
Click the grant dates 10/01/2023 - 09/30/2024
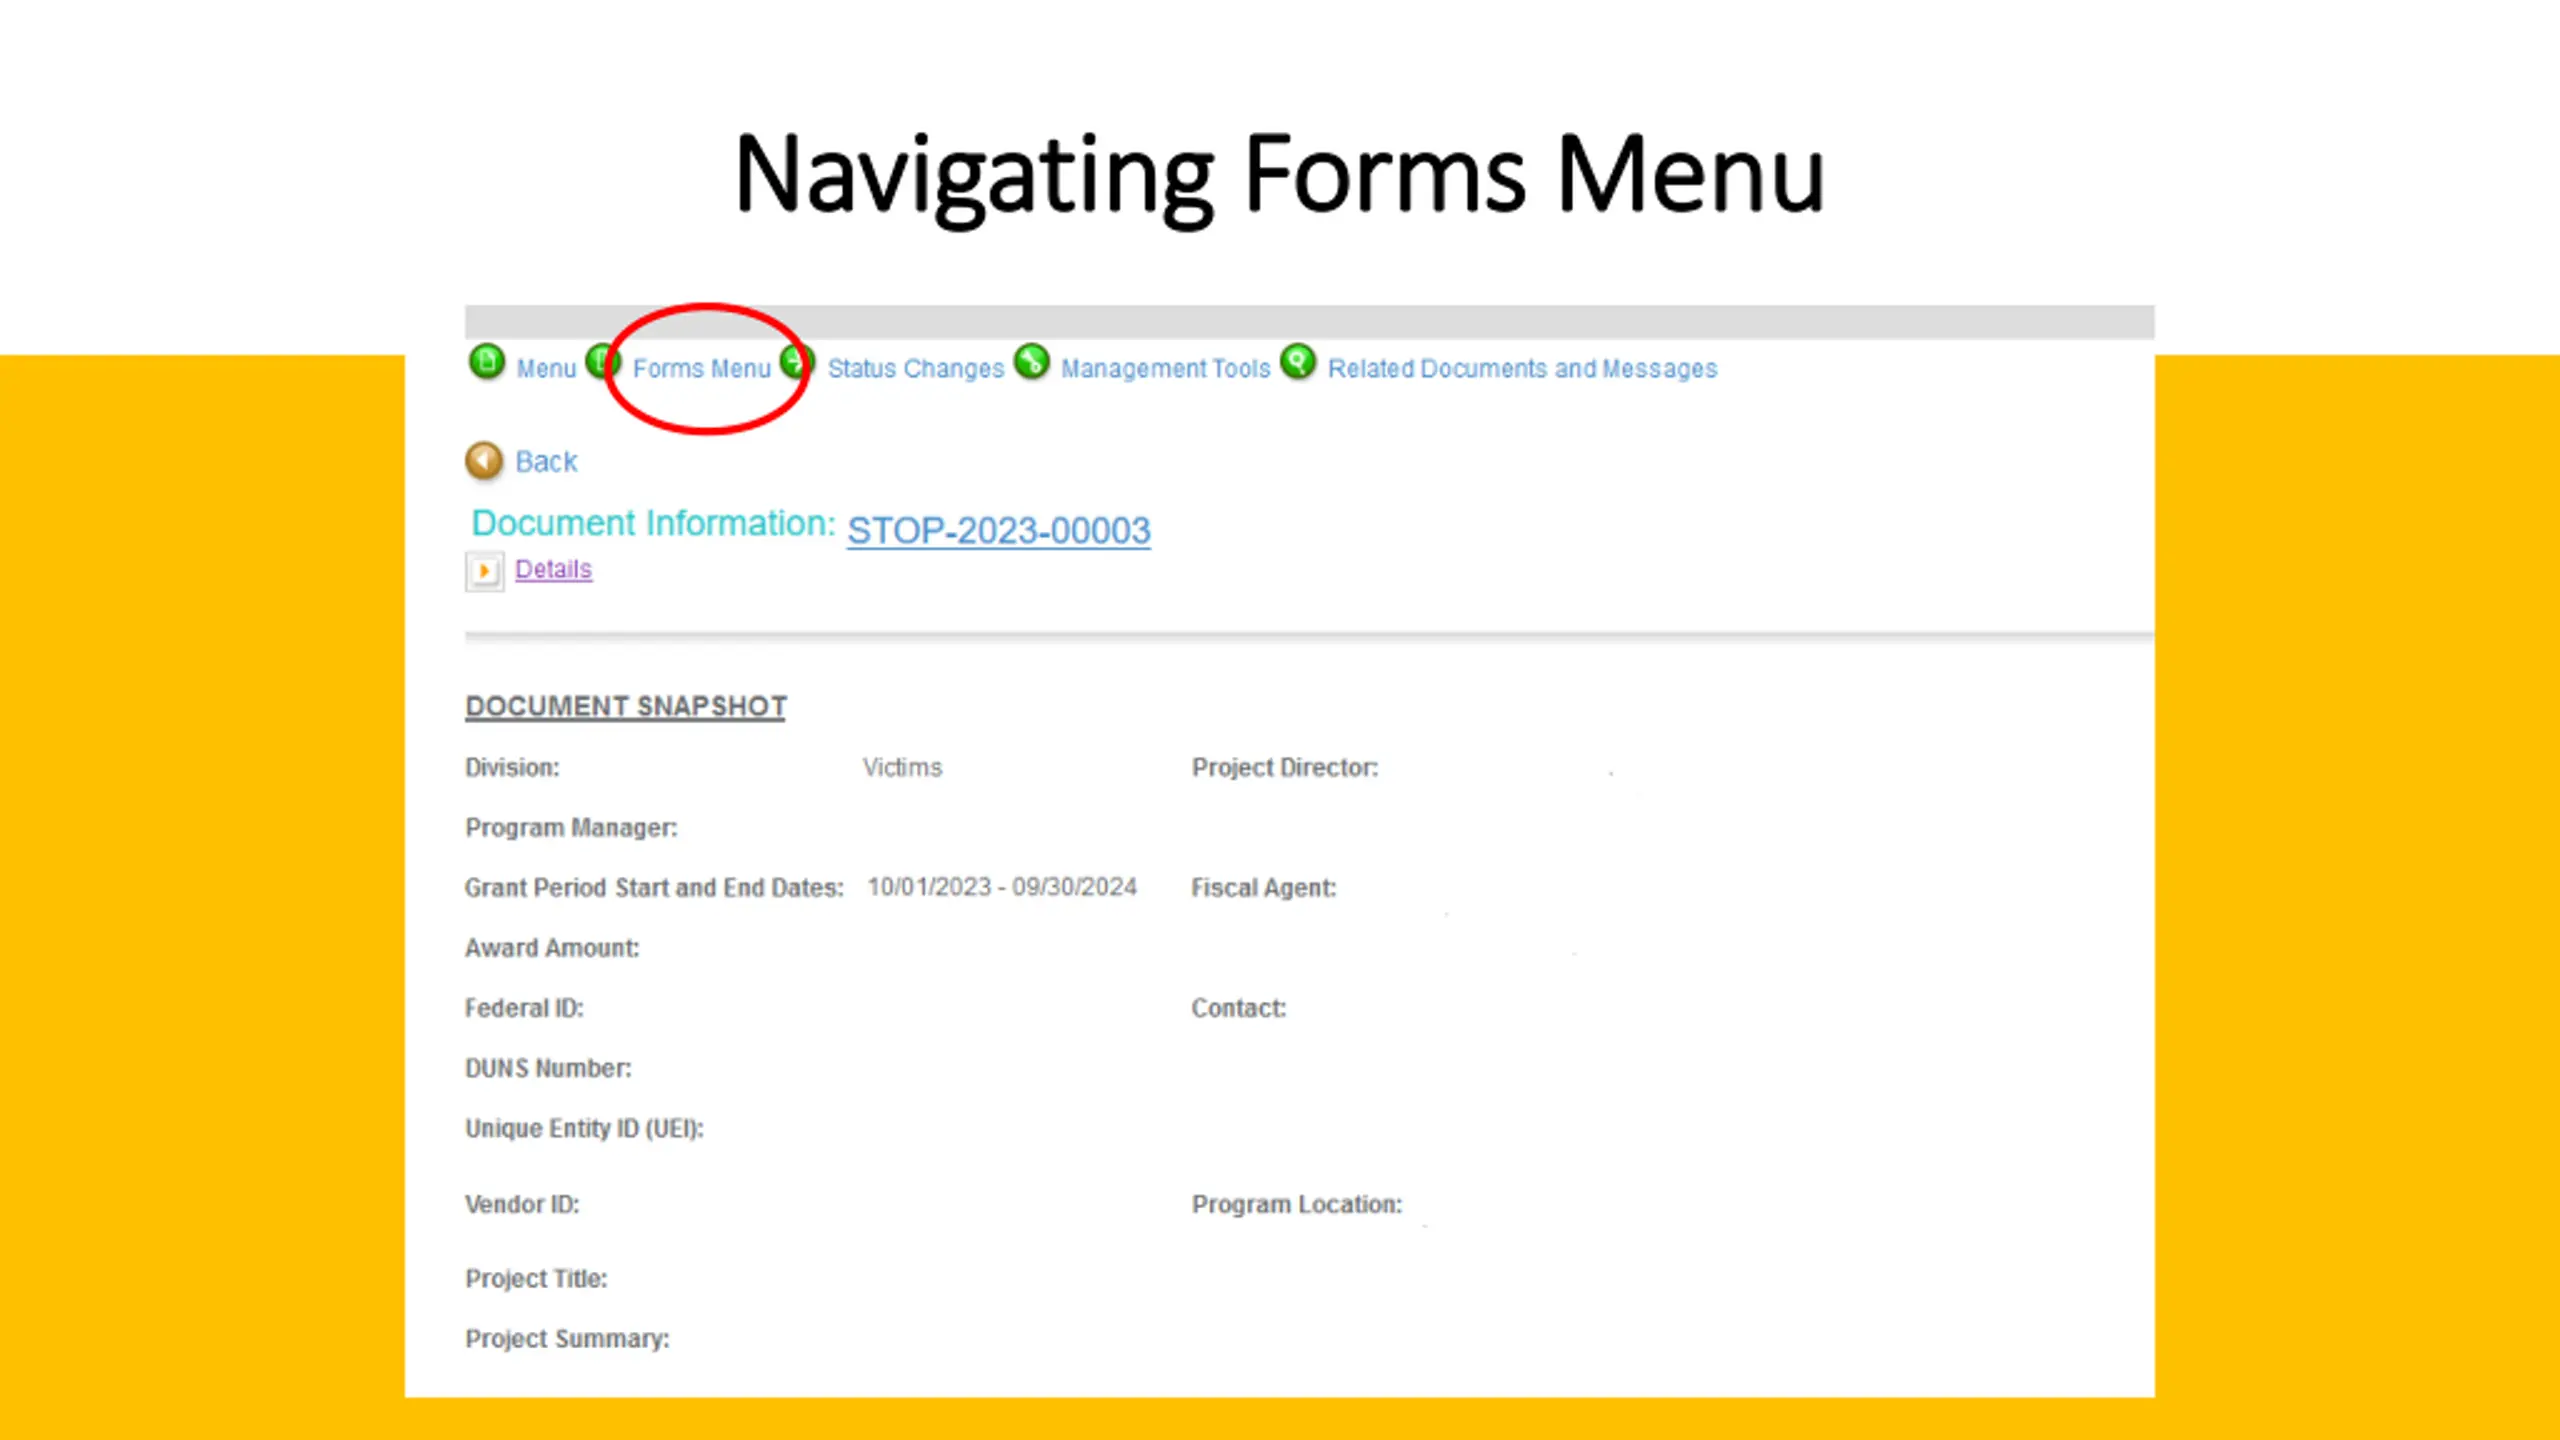[1002, 887]
